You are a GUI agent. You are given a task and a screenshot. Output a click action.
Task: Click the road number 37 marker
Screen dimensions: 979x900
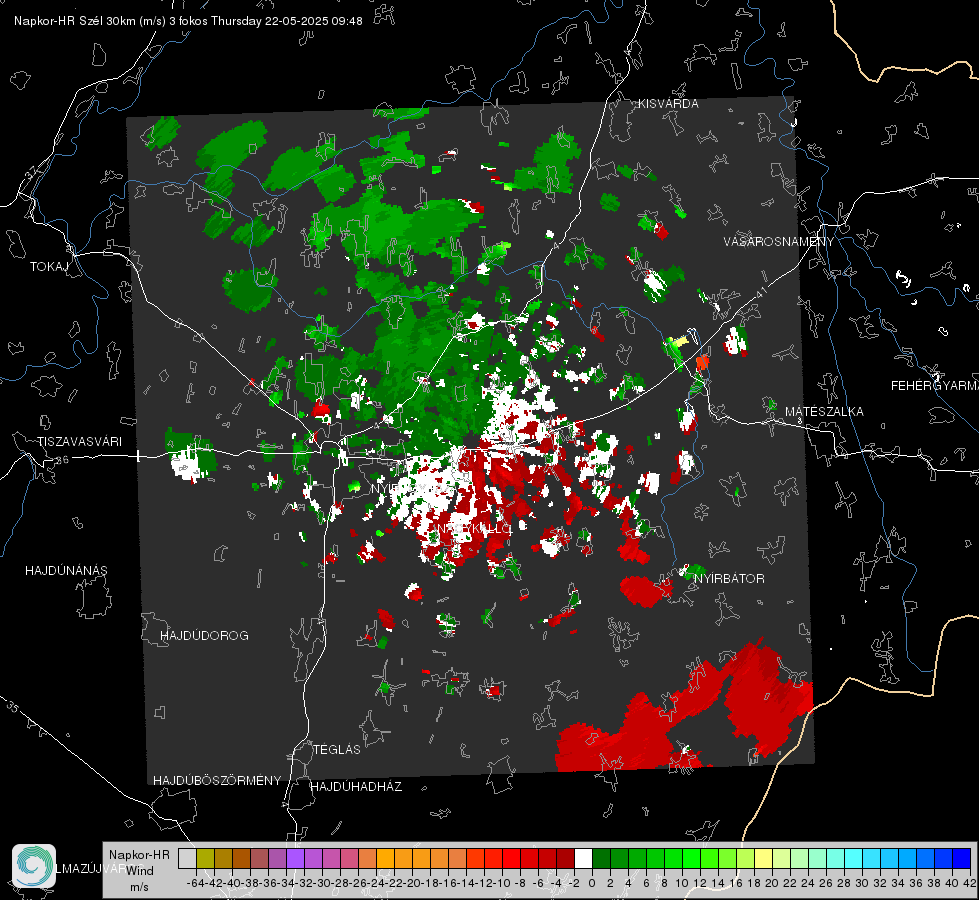click(x=32, y=172)
